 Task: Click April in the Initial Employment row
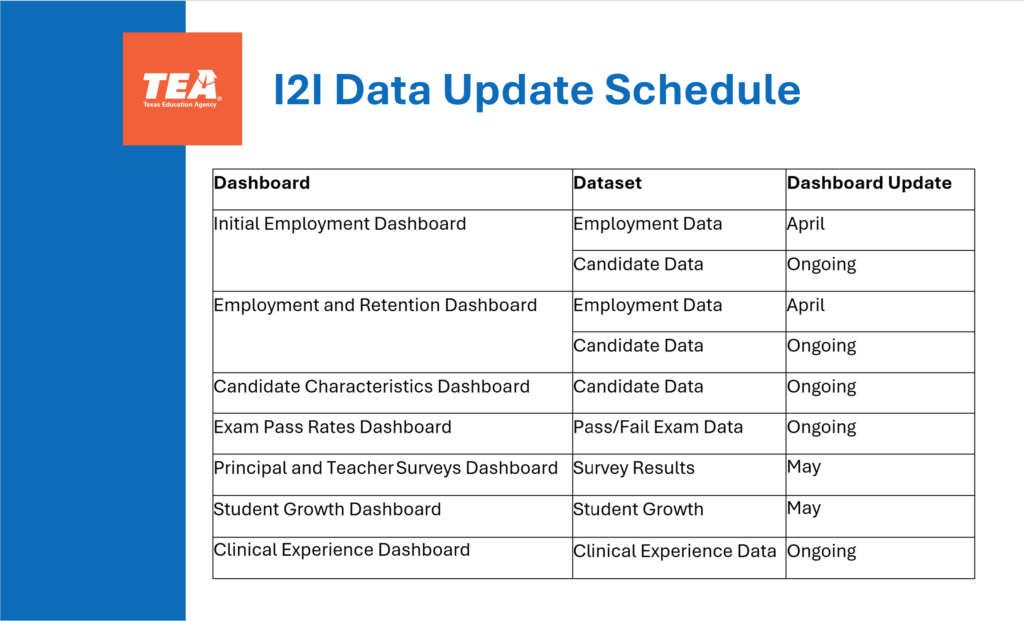[806, 224]
